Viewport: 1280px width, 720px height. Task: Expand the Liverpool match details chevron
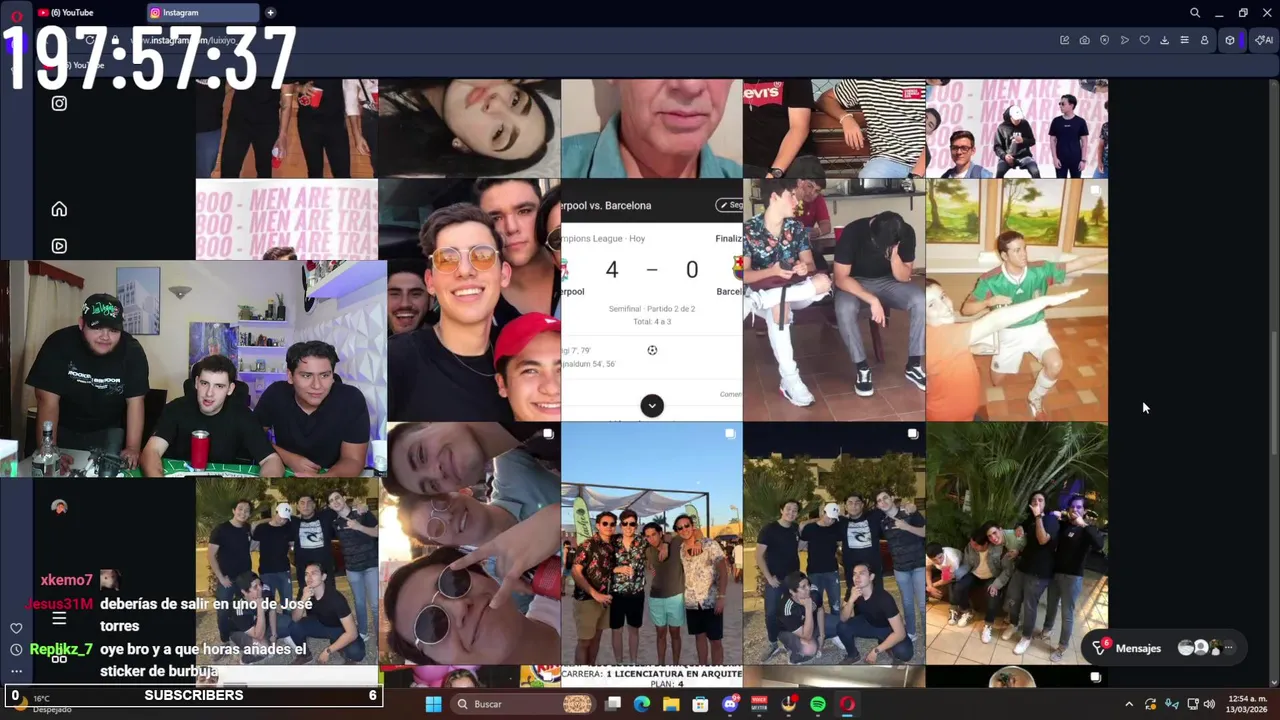coord(652,405)
